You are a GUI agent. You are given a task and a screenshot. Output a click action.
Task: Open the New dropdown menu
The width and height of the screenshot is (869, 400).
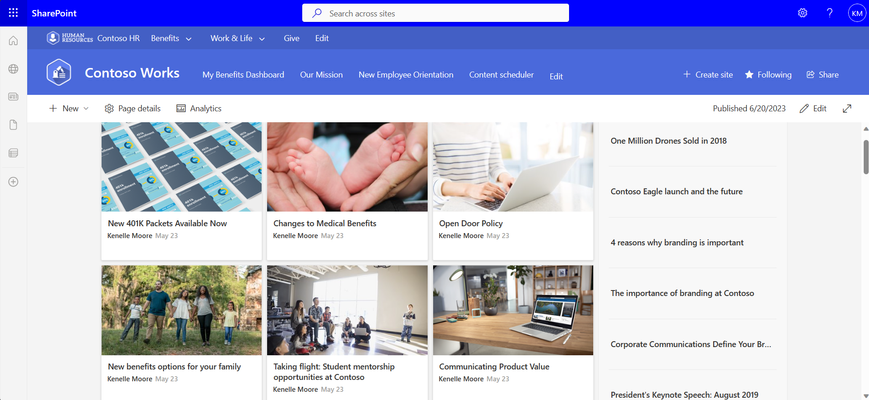point(69,109)
